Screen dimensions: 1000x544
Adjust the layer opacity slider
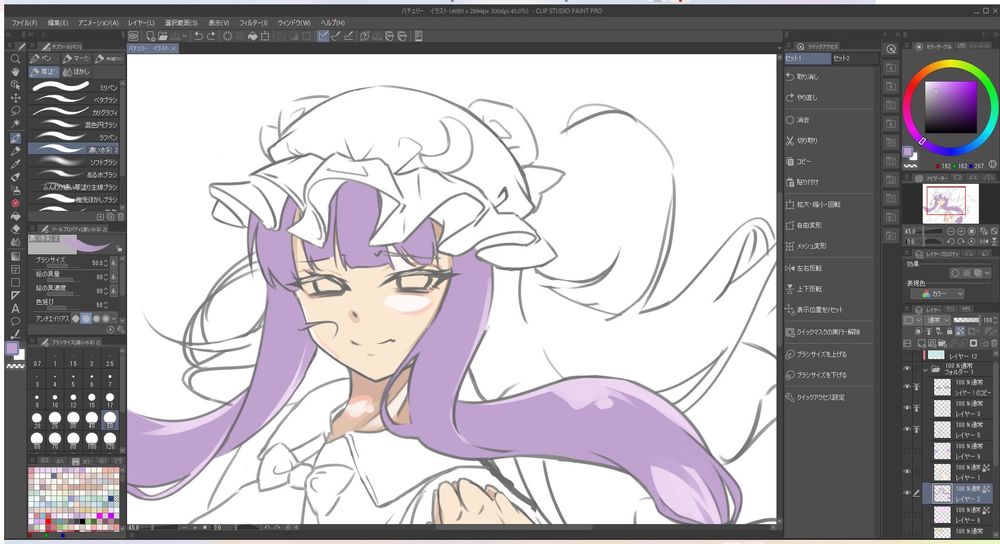click(966, 320)
